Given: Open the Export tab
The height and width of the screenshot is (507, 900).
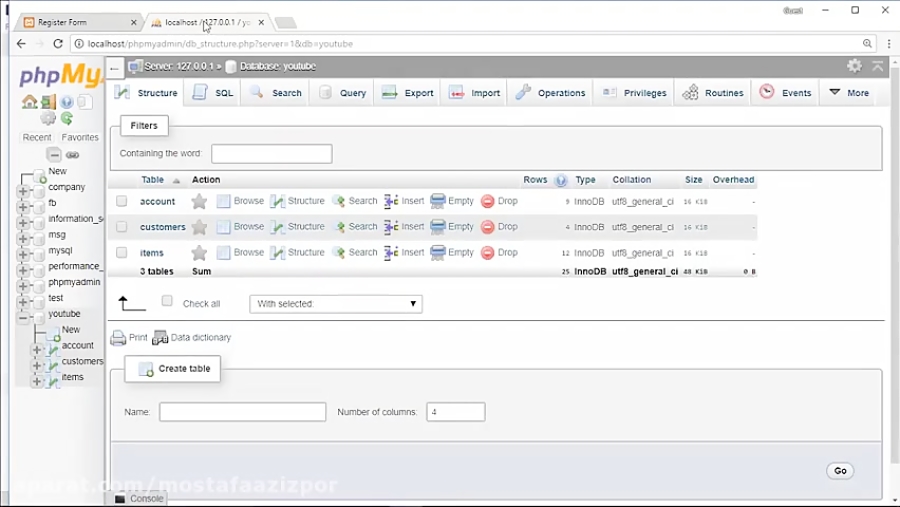Looking at the screenshot, I should pos(408,93).
